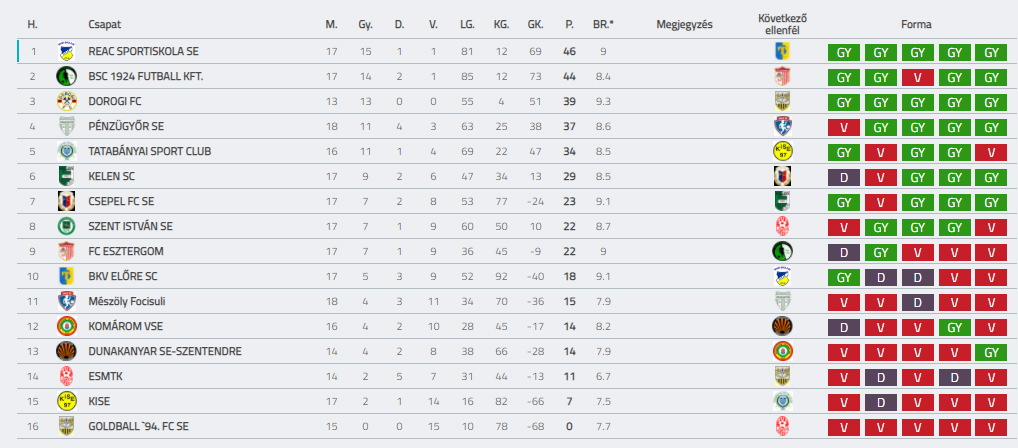Click red V form badge in BSC row

point(917,77)
